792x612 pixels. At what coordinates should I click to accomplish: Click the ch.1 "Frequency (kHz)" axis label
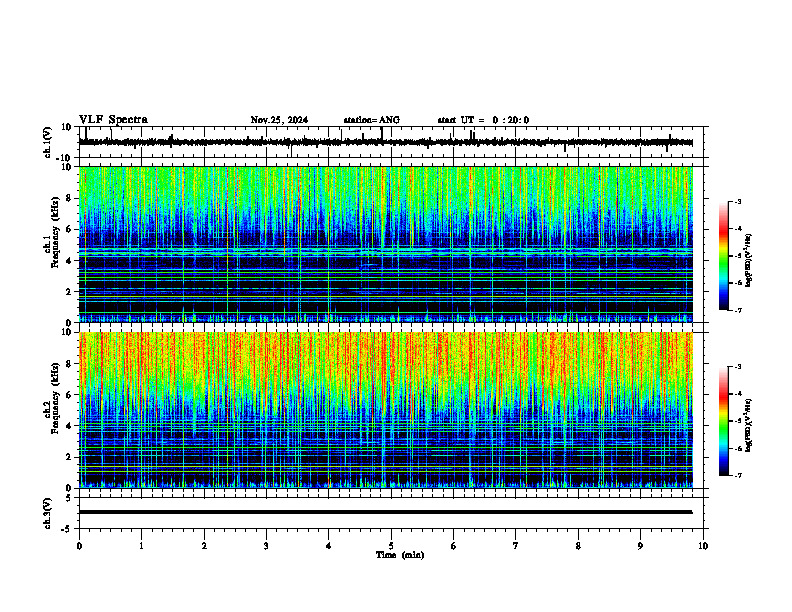pyautogui.click(x=55, y=232)
